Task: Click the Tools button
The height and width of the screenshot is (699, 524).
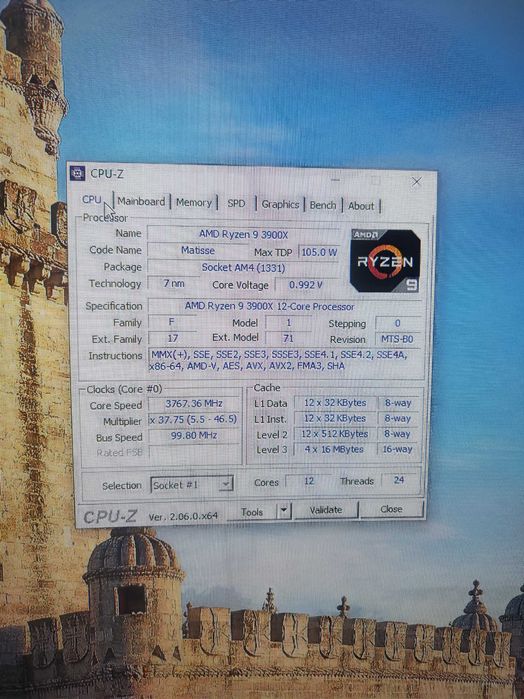Action: 252,512
